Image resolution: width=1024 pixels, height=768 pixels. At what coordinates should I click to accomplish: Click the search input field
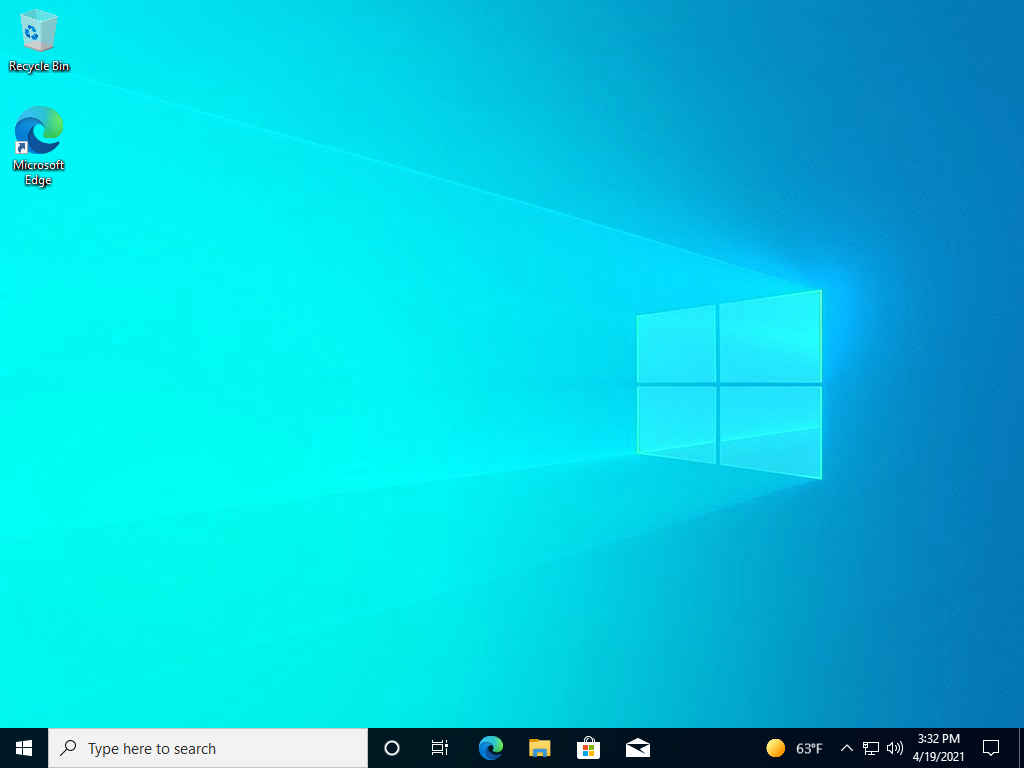coord(200,747)
